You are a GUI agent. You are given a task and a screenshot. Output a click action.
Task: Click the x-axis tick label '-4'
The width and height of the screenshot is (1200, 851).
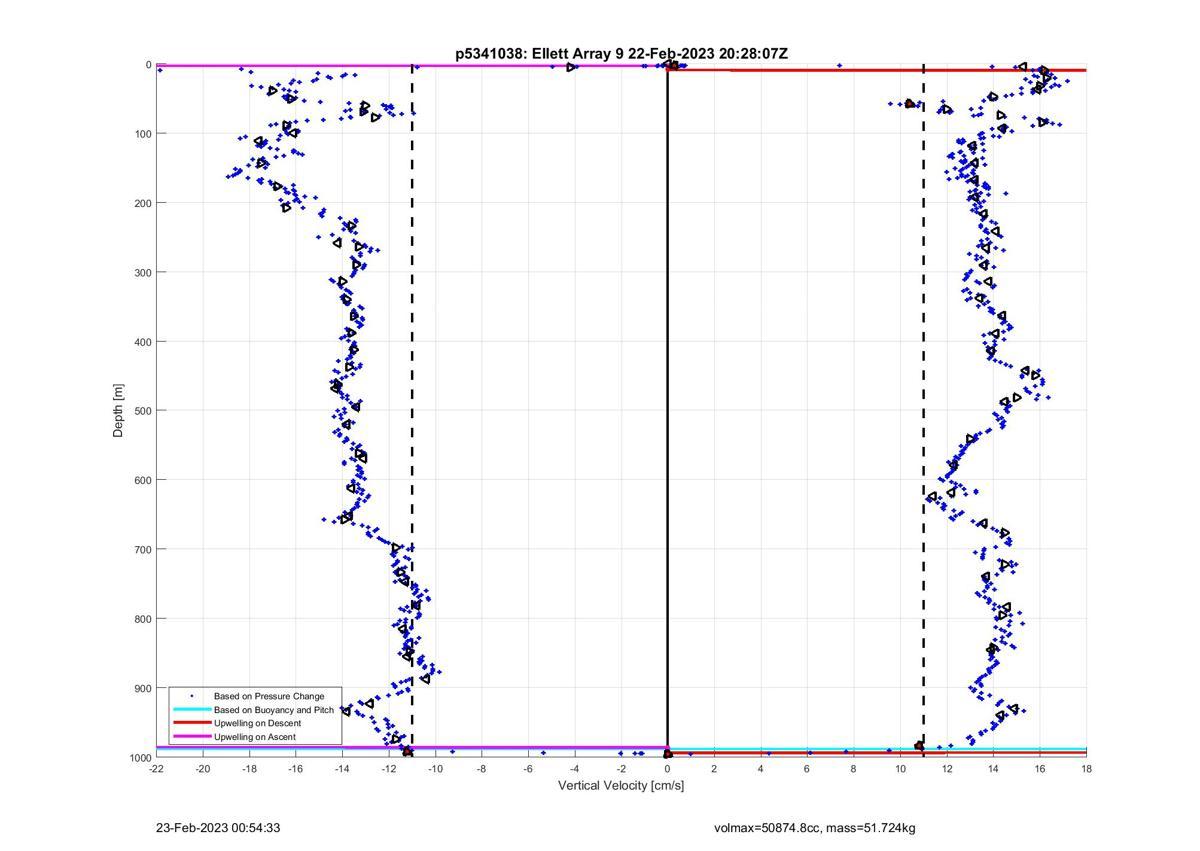pos(575,769)
